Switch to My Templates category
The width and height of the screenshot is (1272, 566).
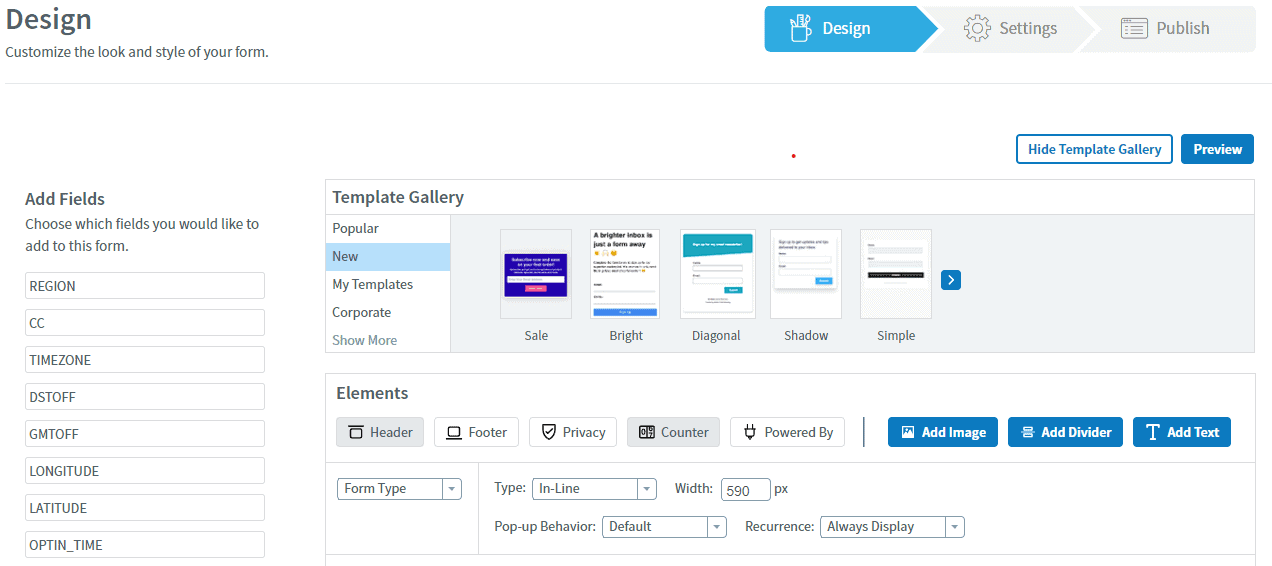click(x=372, y=285)
